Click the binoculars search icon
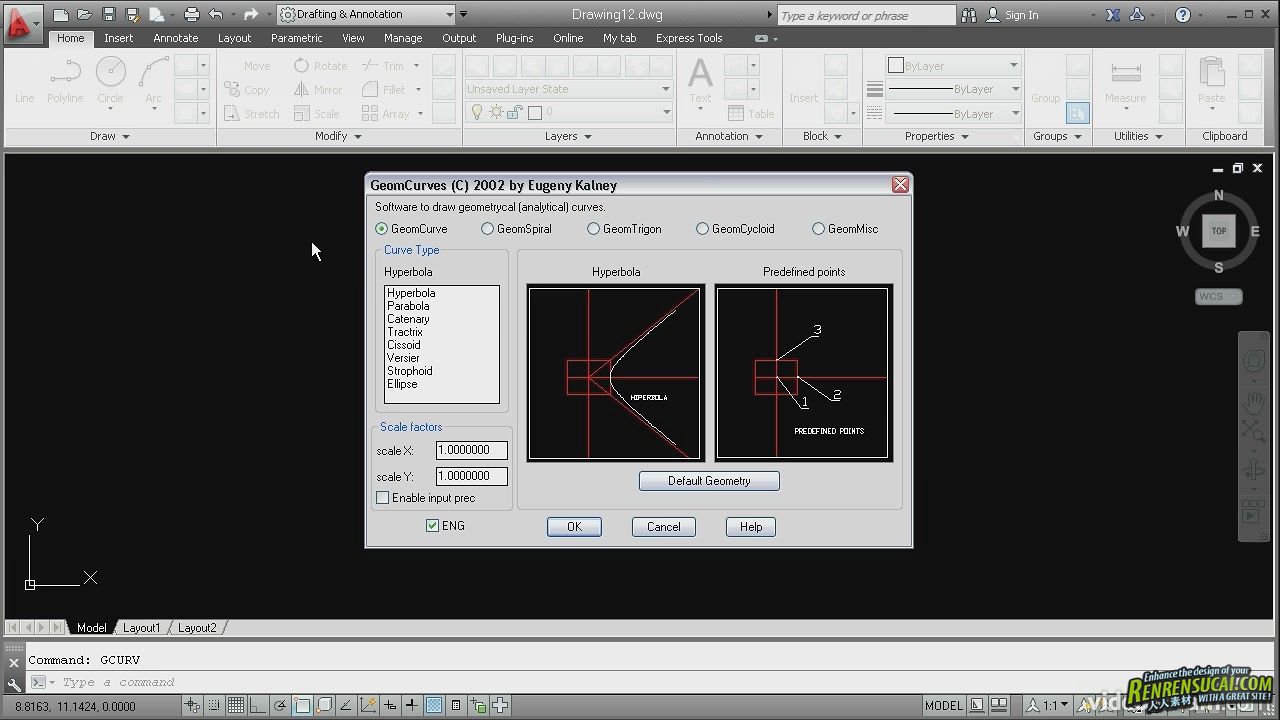Viewport: 1280px width, 720px height. tap(969, 15)
